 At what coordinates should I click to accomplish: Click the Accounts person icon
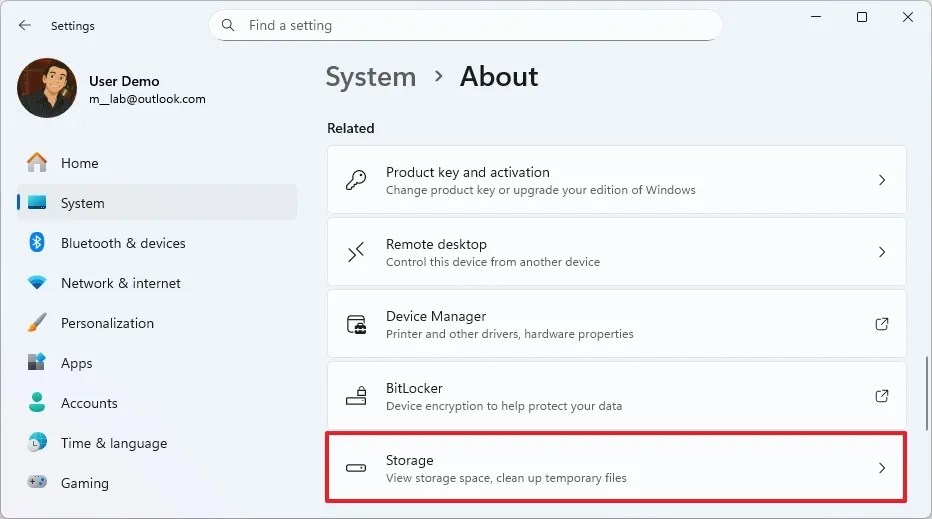tap(37, 402)
